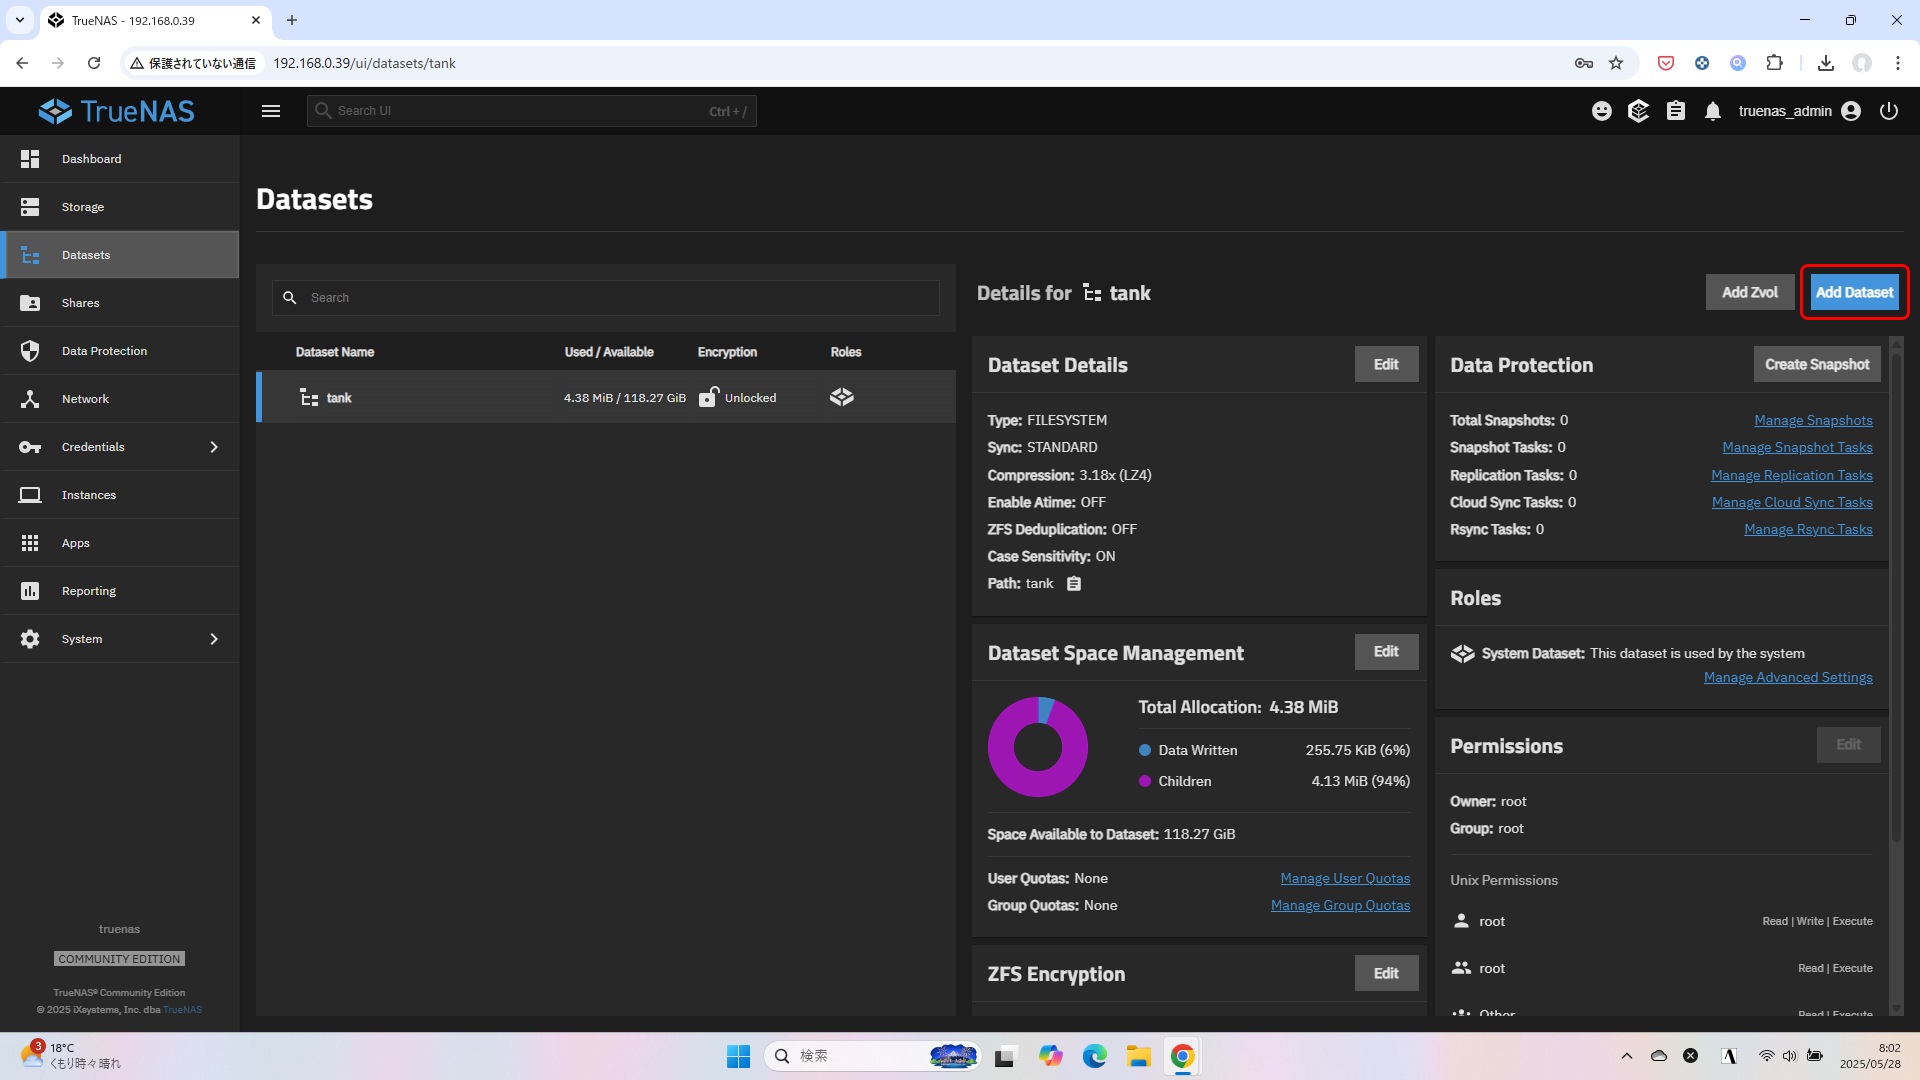Open the alerts bell icon

pos(1713,111)
